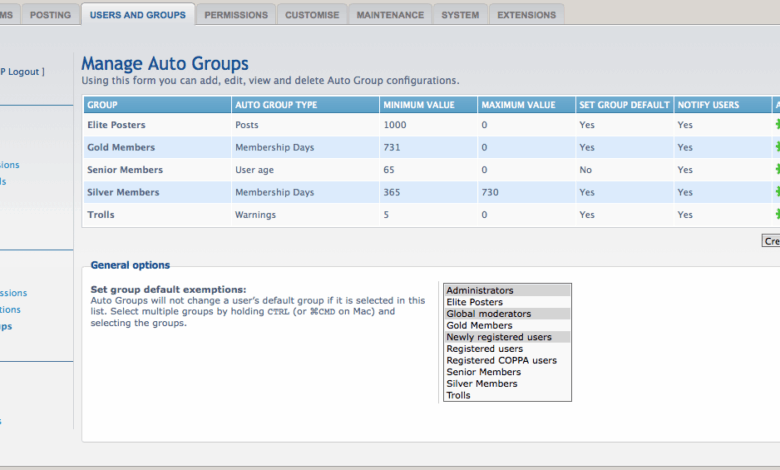Select Registered COPPA users in exemptions list
Image resolution: width=780 pixels, height=470 pixels.
point(501,360)
